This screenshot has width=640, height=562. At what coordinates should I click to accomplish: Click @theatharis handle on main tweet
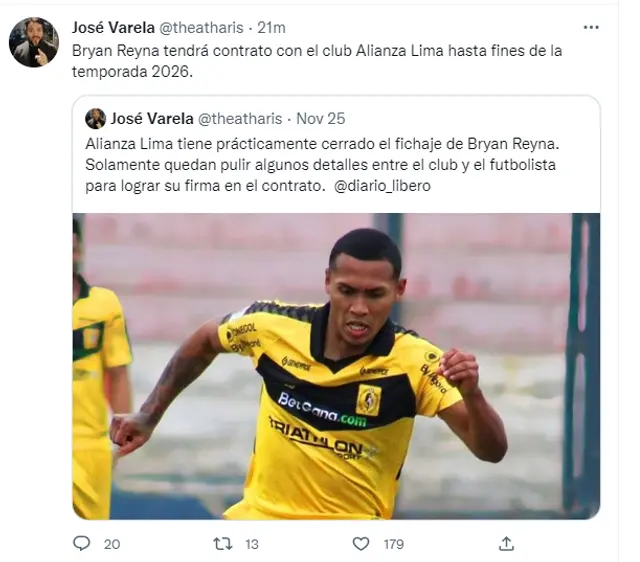201,28
